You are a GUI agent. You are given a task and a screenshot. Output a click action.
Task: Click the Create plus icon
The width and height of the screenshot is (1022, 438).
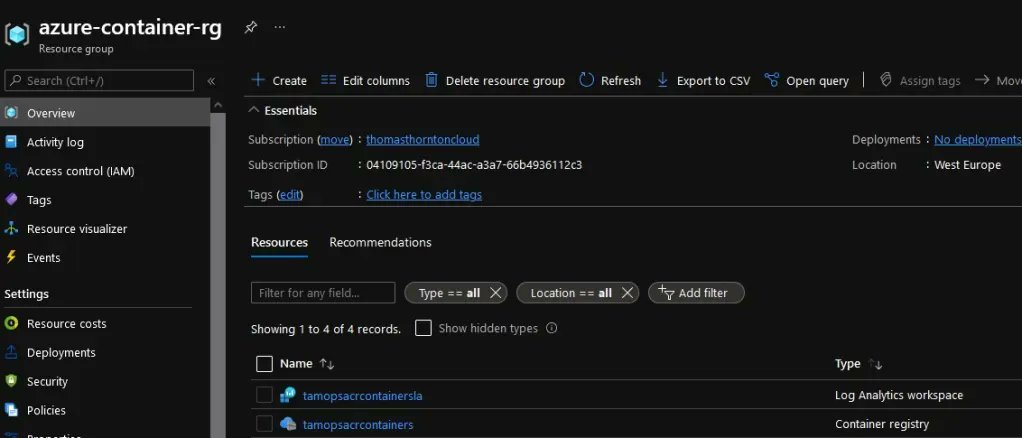(258, 80)
